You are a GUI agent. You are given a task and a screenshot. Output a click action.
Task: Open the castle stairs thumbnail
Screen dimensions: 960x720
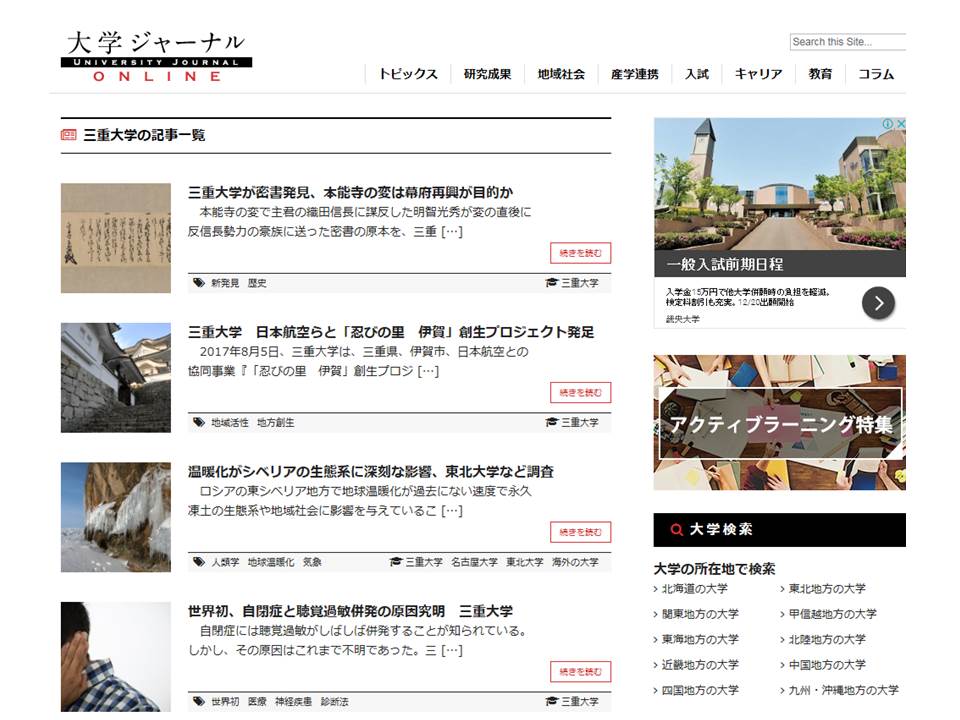pos(116,378)
